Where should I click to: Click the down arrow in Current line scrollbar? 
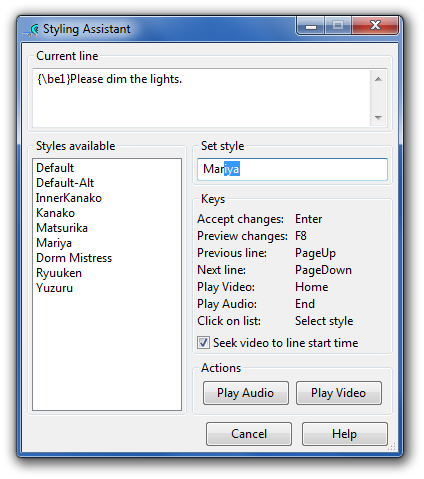378,117
